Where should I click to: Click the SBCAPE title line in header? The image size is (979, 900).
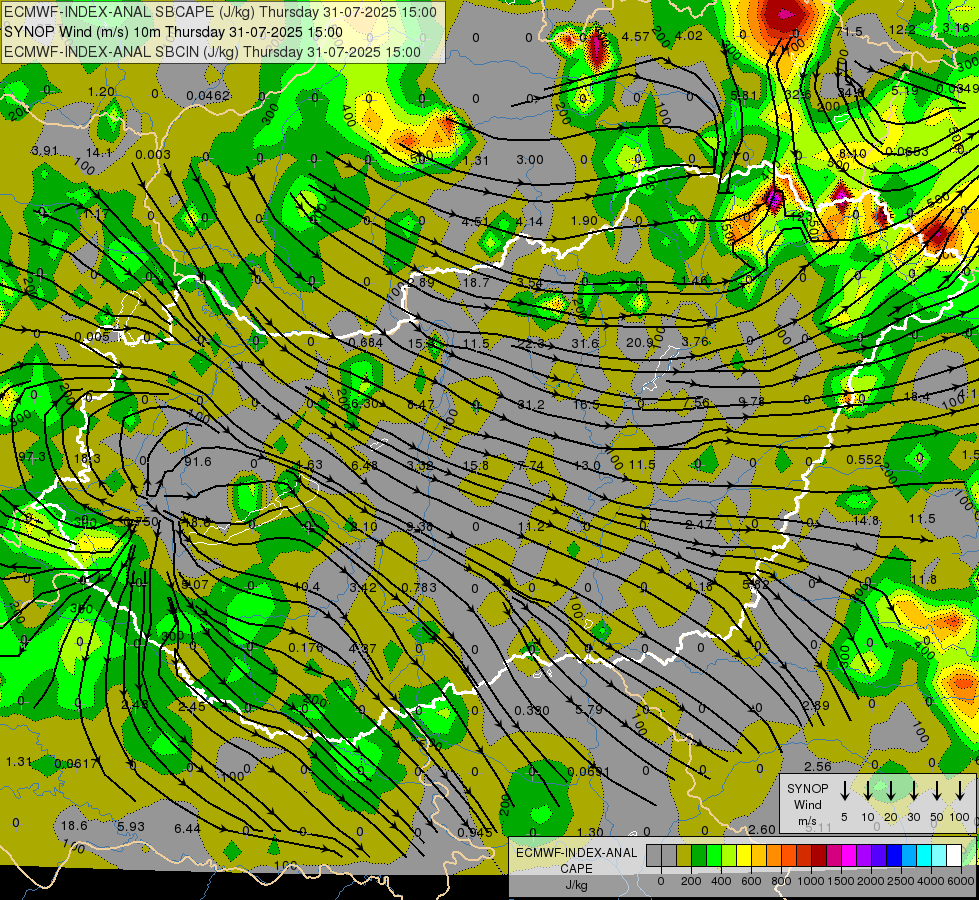(x=220, y=12)
